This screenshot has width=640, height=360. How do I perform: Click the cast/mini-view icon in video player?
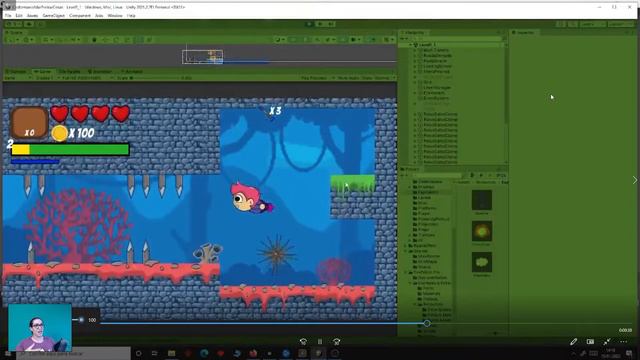590,342
